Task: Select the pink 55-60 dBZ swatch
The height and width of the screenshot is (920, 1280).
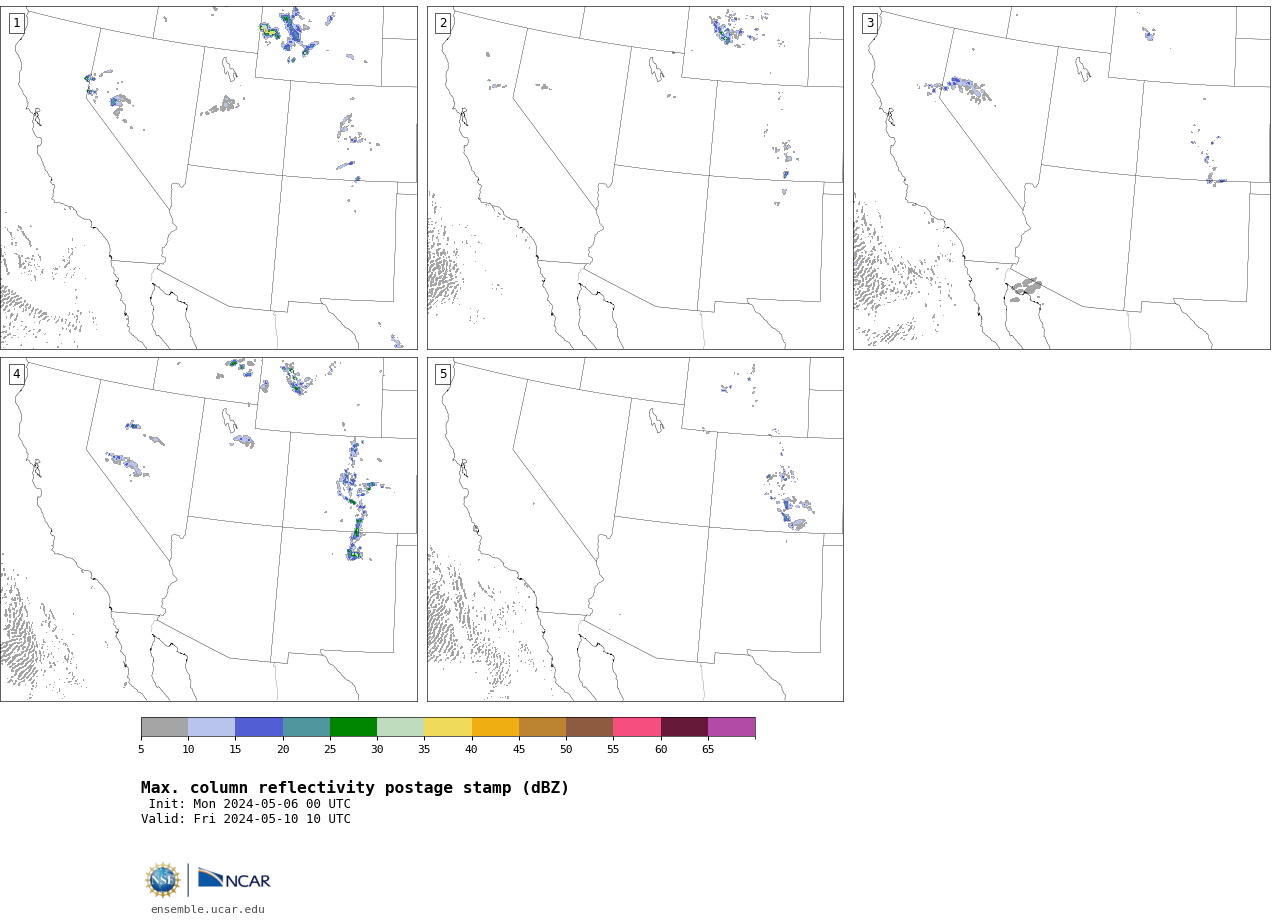Action: [637, 727]
